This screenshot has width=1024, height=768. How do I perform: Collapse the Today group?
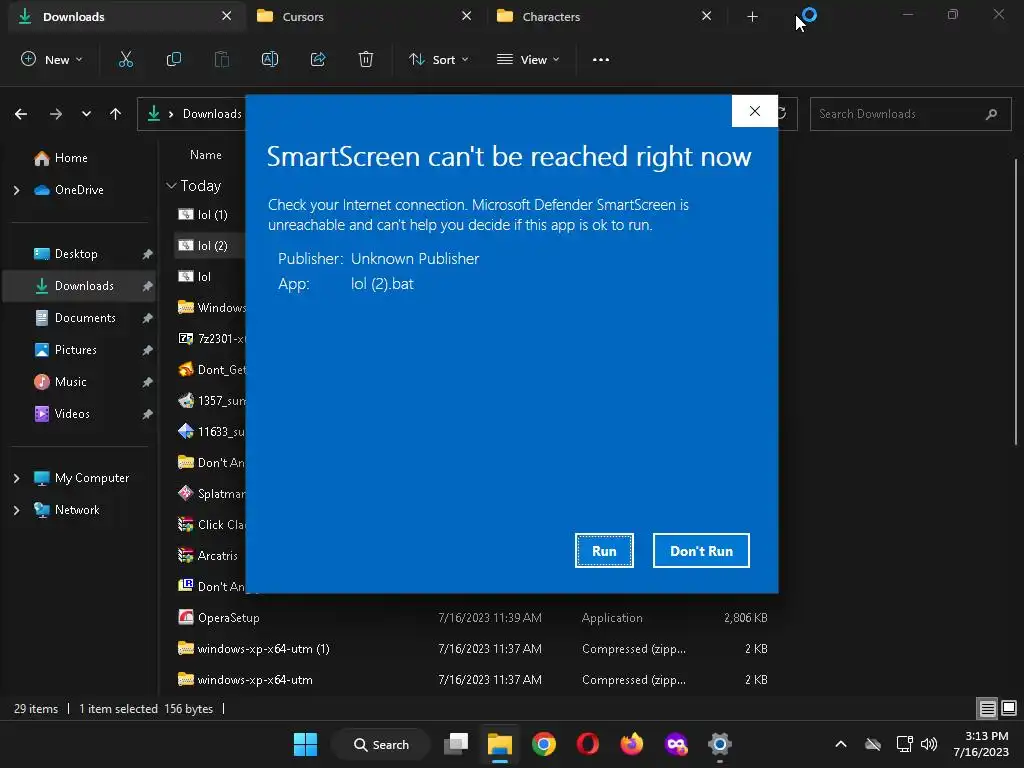[171, 186]
